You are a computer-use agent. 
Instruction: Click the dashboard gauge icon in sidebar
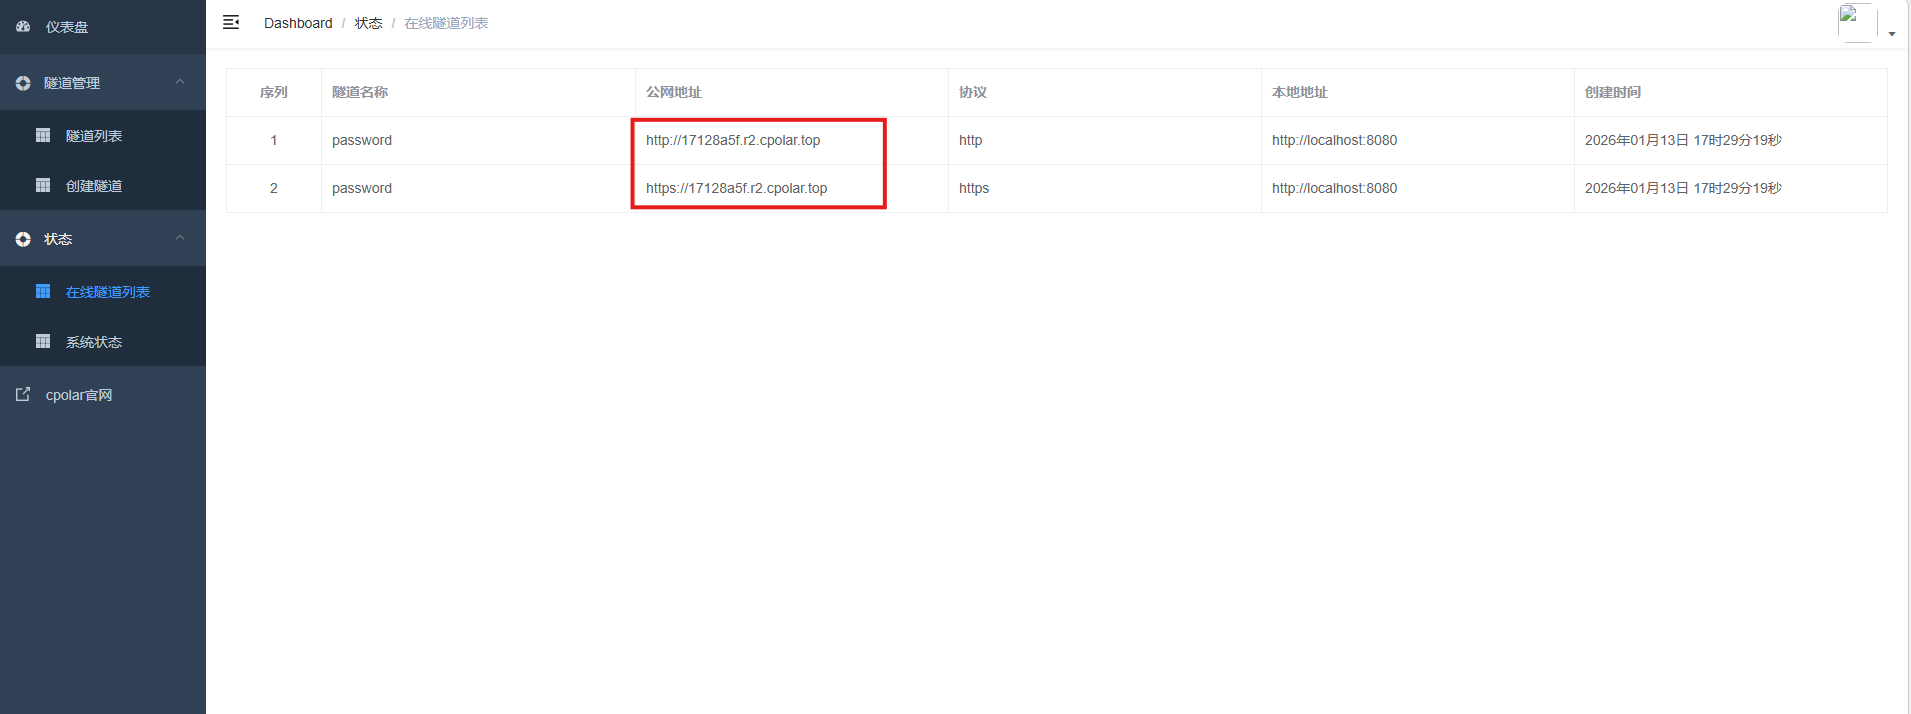23,27
